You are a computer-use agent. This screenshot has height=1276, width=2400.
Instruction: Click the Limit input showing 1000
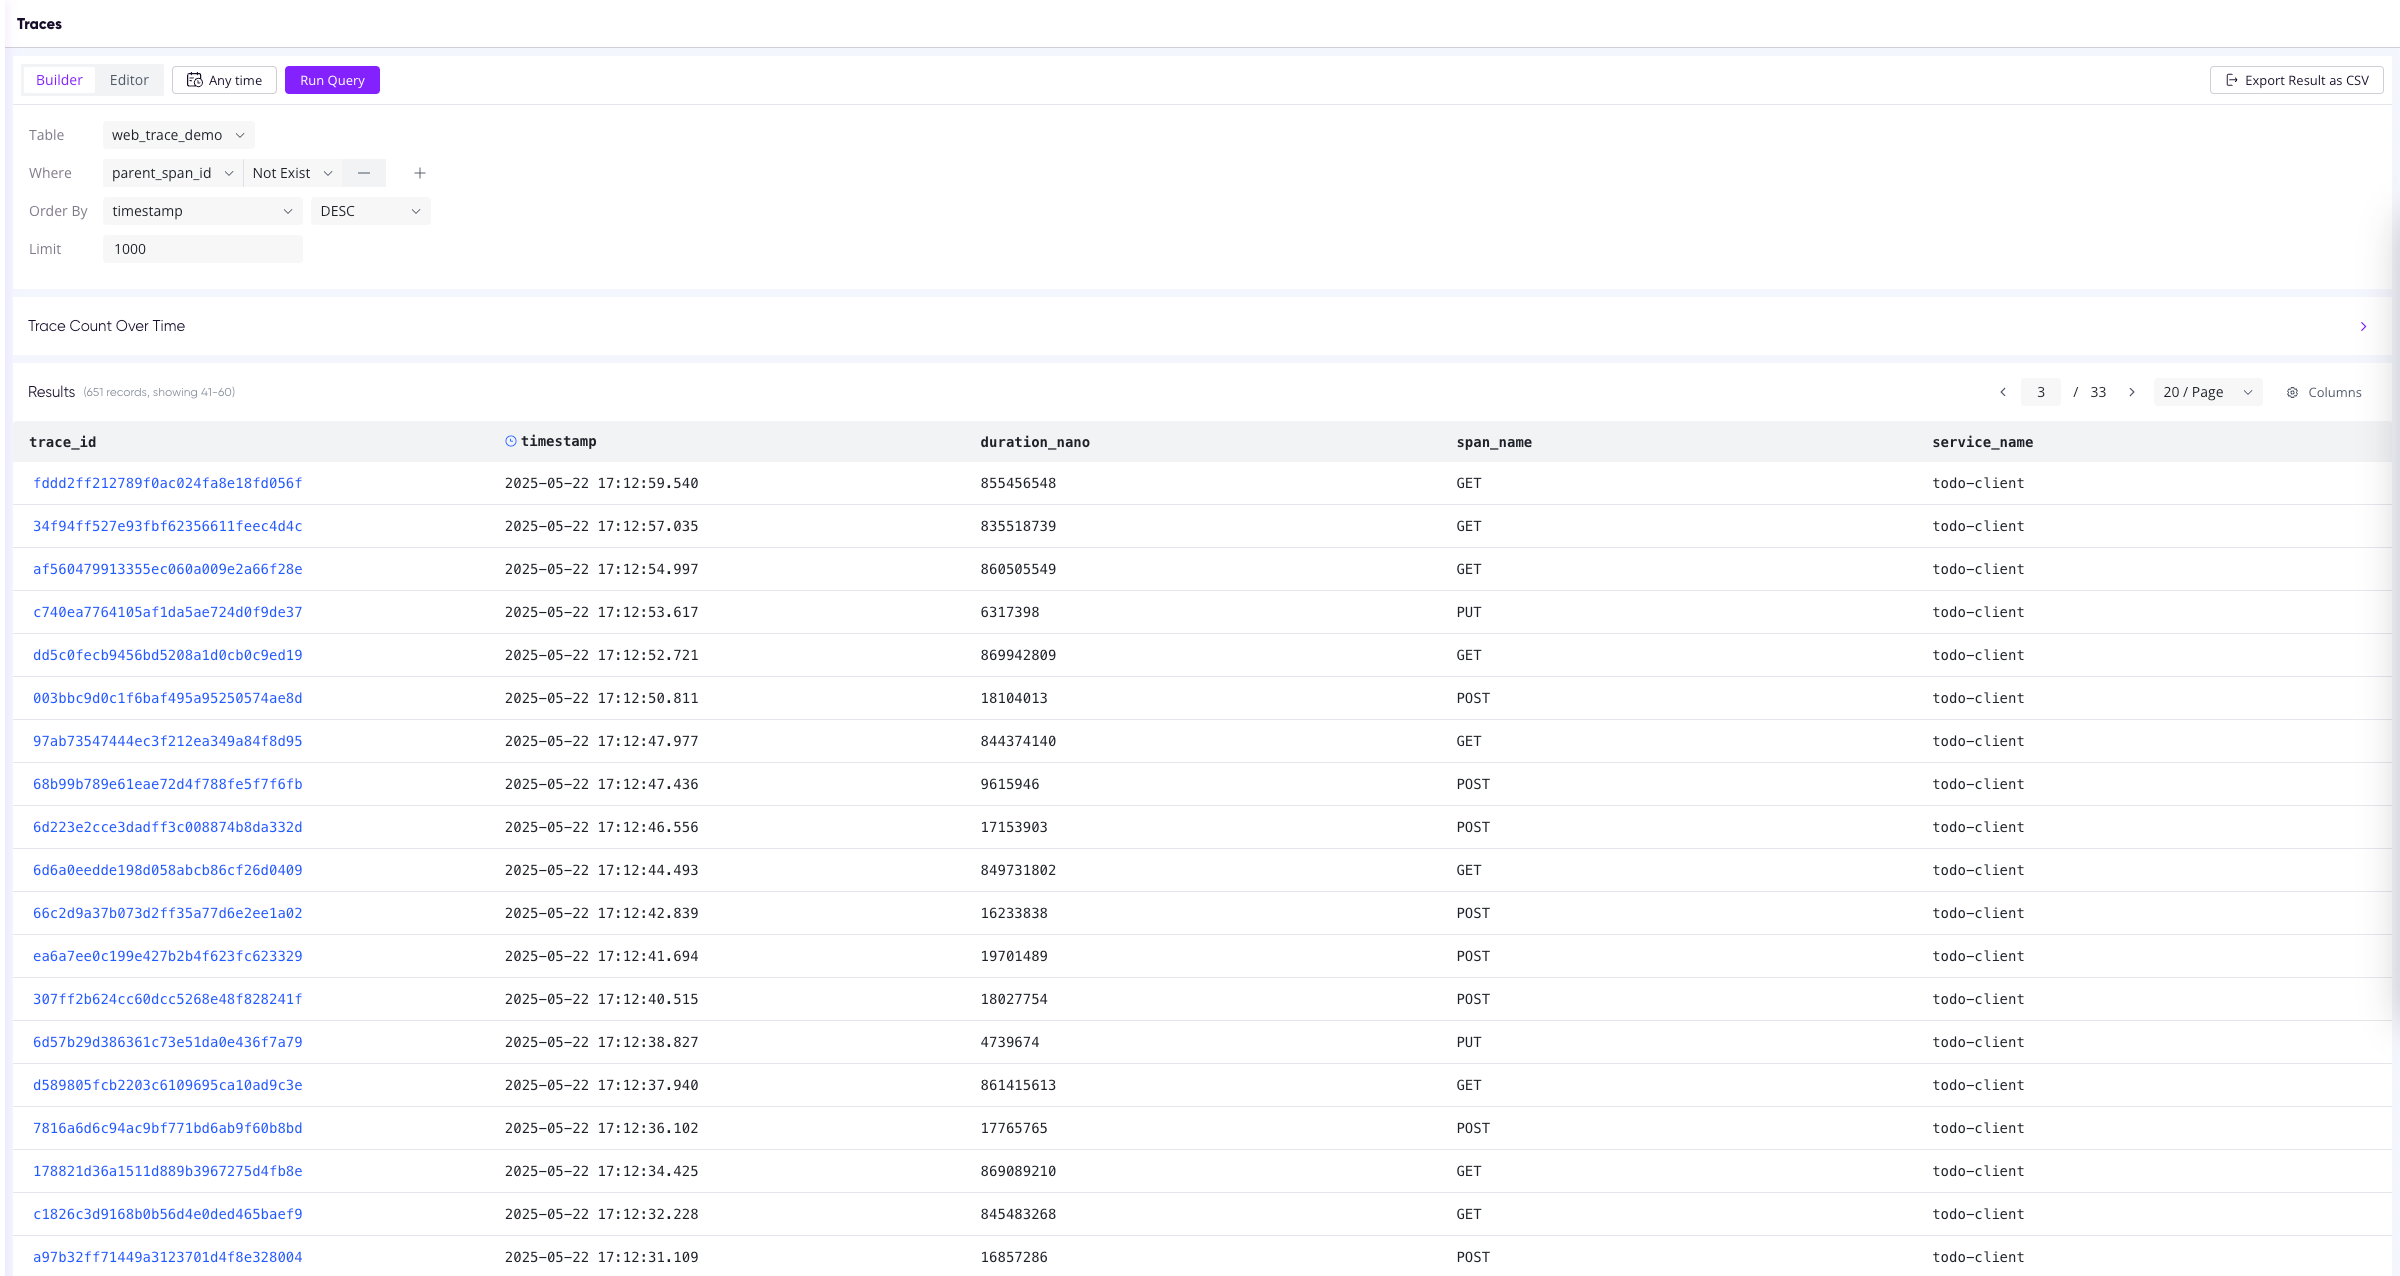click(202, 249)
